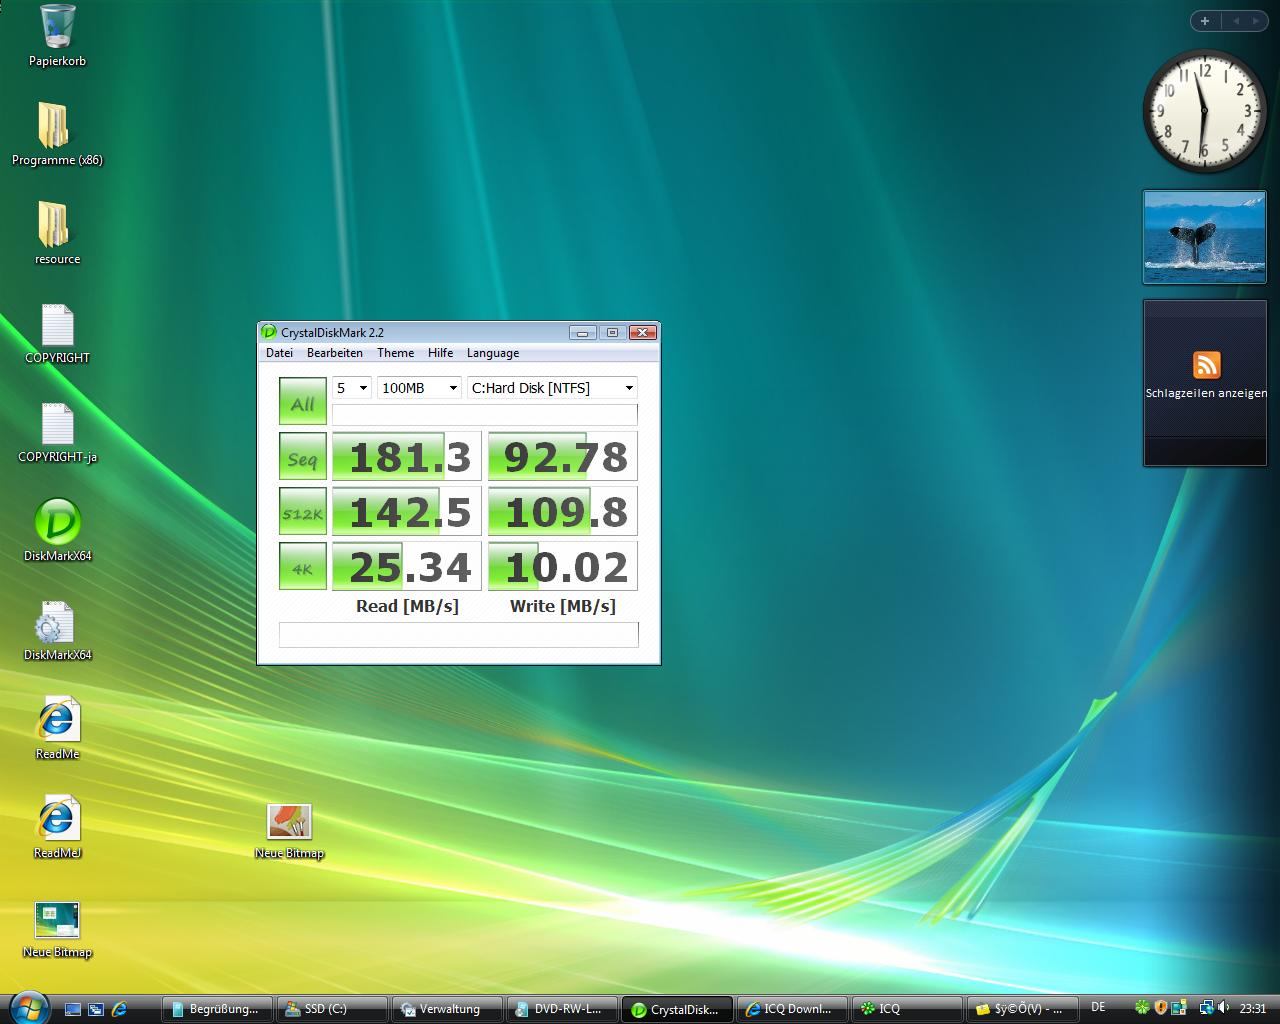1280x1024 pixels.
Task: Click the Show Desktop quick launch icon
Action: pyautogui.click(x=73, y=1009)
